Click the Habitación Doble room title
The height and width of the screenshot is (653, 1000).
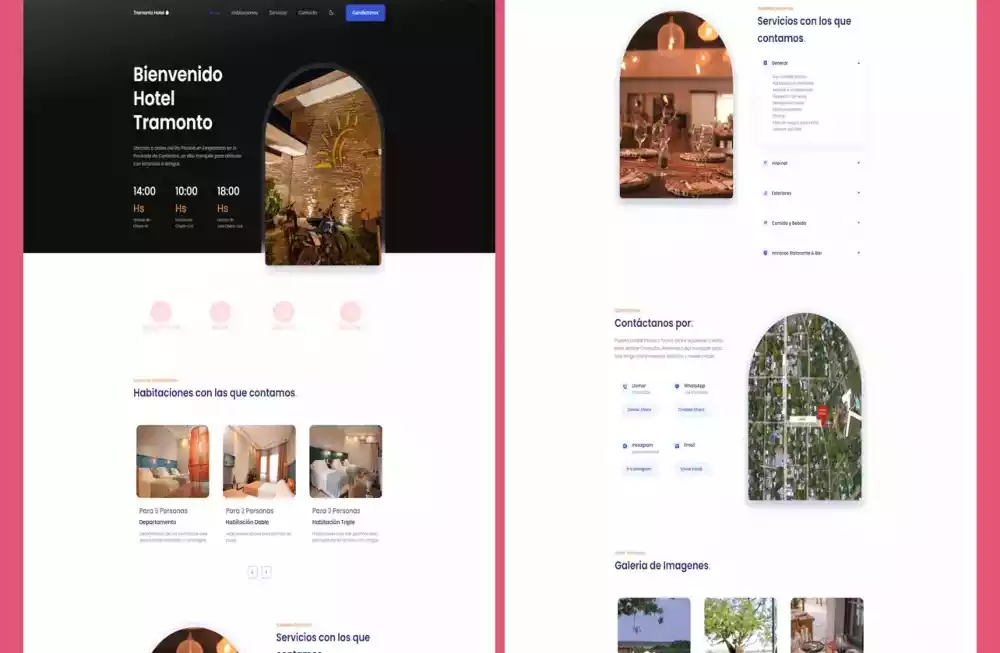247,522
